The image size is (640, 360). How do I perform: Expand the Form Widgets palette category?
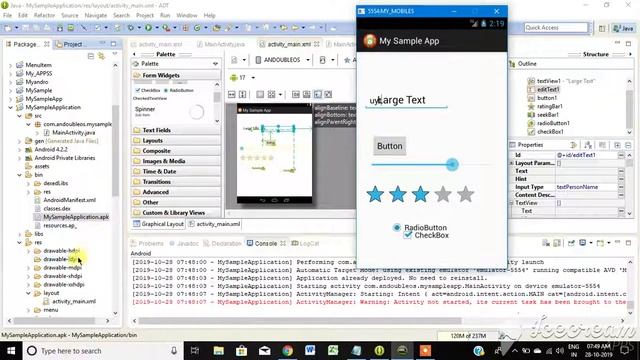point(176,75)
